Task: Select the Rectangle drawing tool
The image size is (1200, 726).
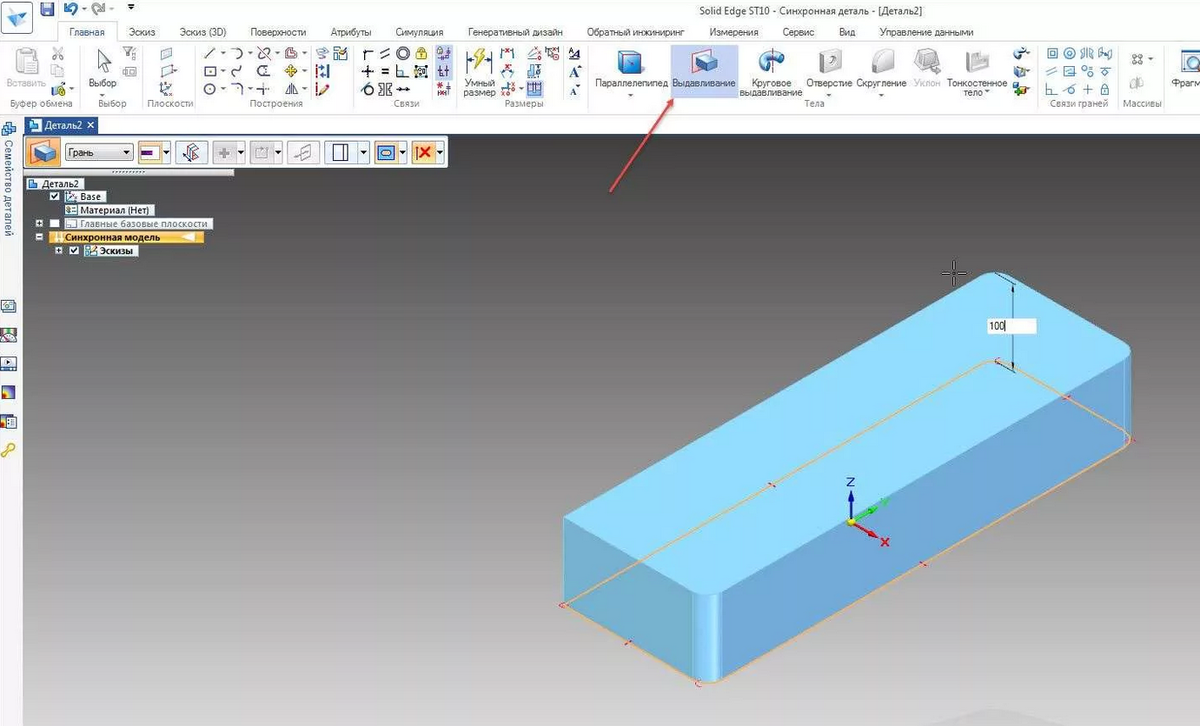Action: point(209,71)
